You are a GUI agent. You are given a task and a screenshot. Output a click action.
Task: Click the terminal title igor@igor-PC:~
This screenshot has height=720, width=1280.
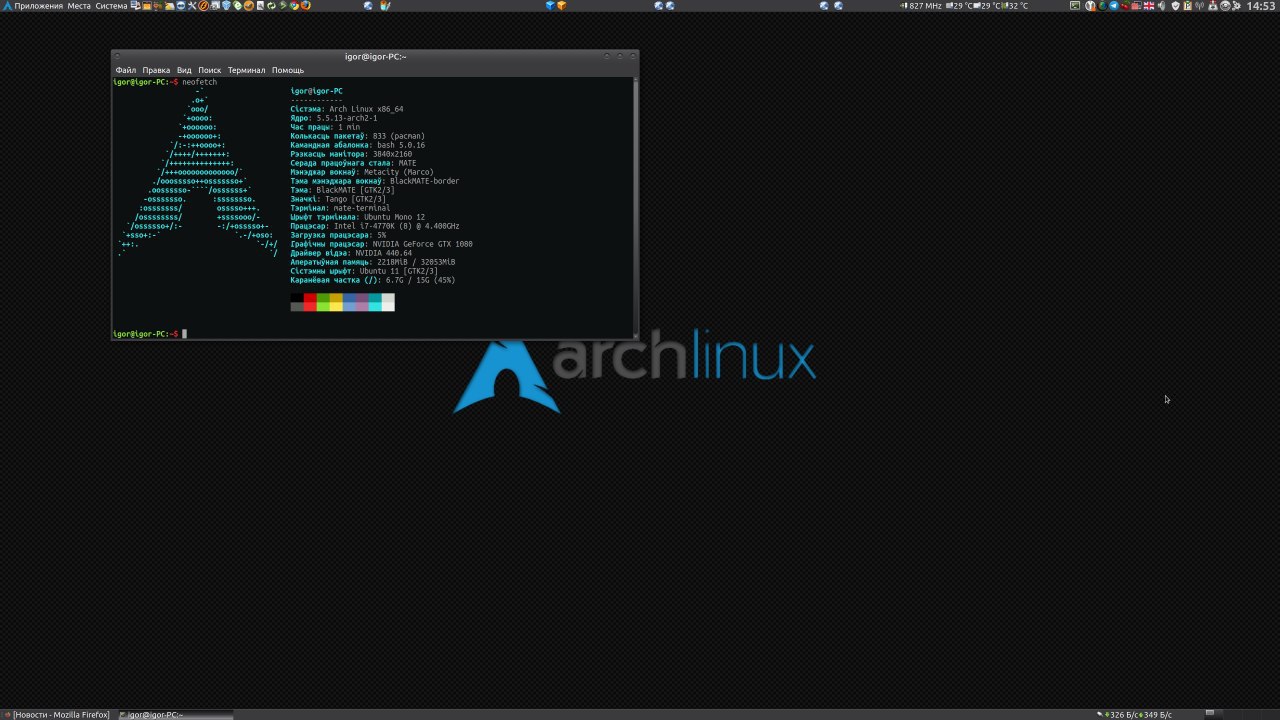(x=375, y=57)
